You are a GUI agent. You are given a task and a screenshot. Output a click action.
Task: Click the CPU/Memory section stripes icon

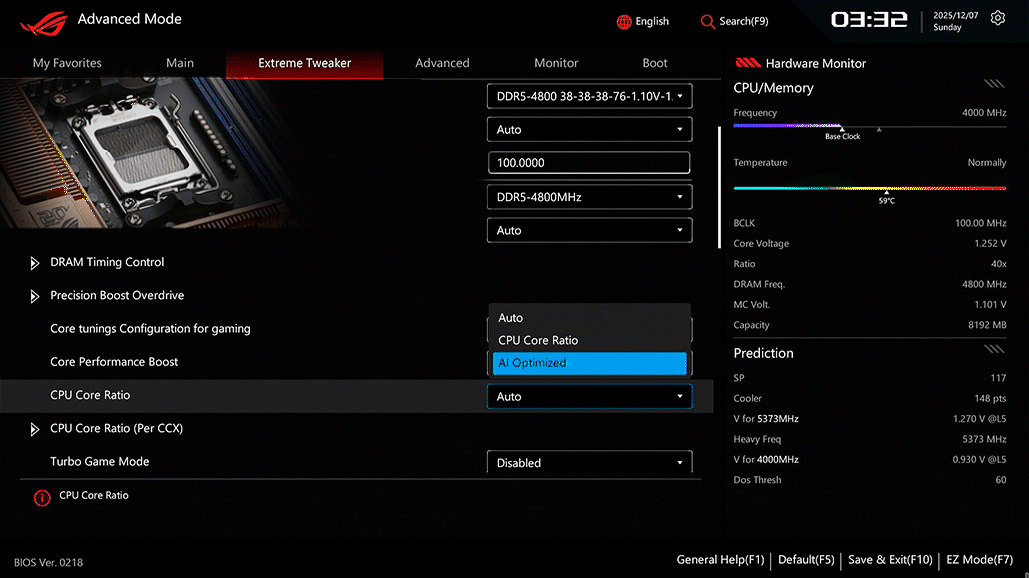[x=994, y=84]
